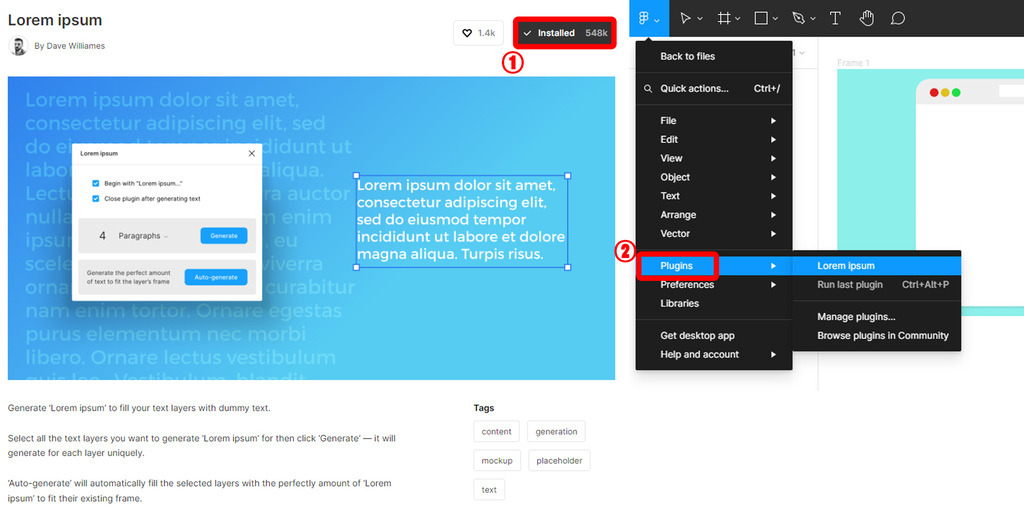1024x516 pixels.
Task: Run the Lorem ipsum plugin from submenu
Action: coord(876,266)
